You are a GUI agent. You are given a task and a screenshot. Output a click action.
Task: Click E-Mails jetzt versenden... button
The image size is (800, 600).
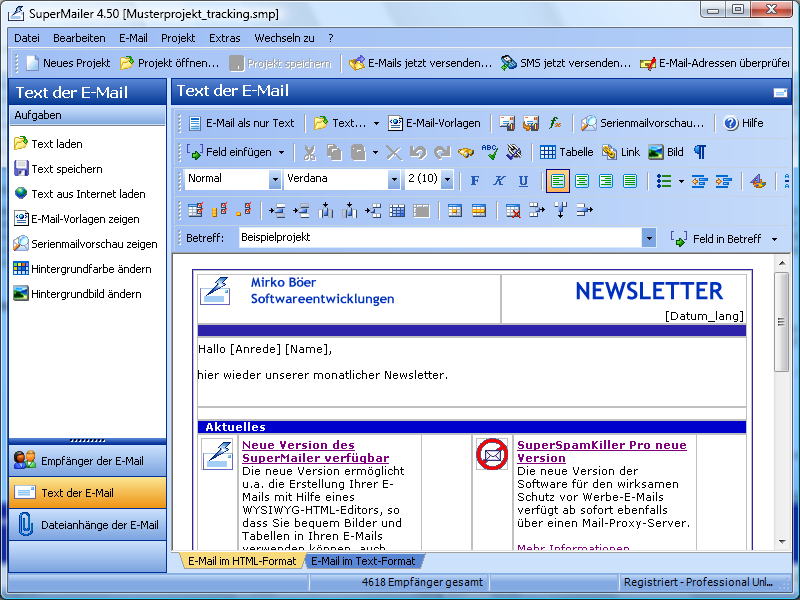pyautogui.click(x=420, y=63)
